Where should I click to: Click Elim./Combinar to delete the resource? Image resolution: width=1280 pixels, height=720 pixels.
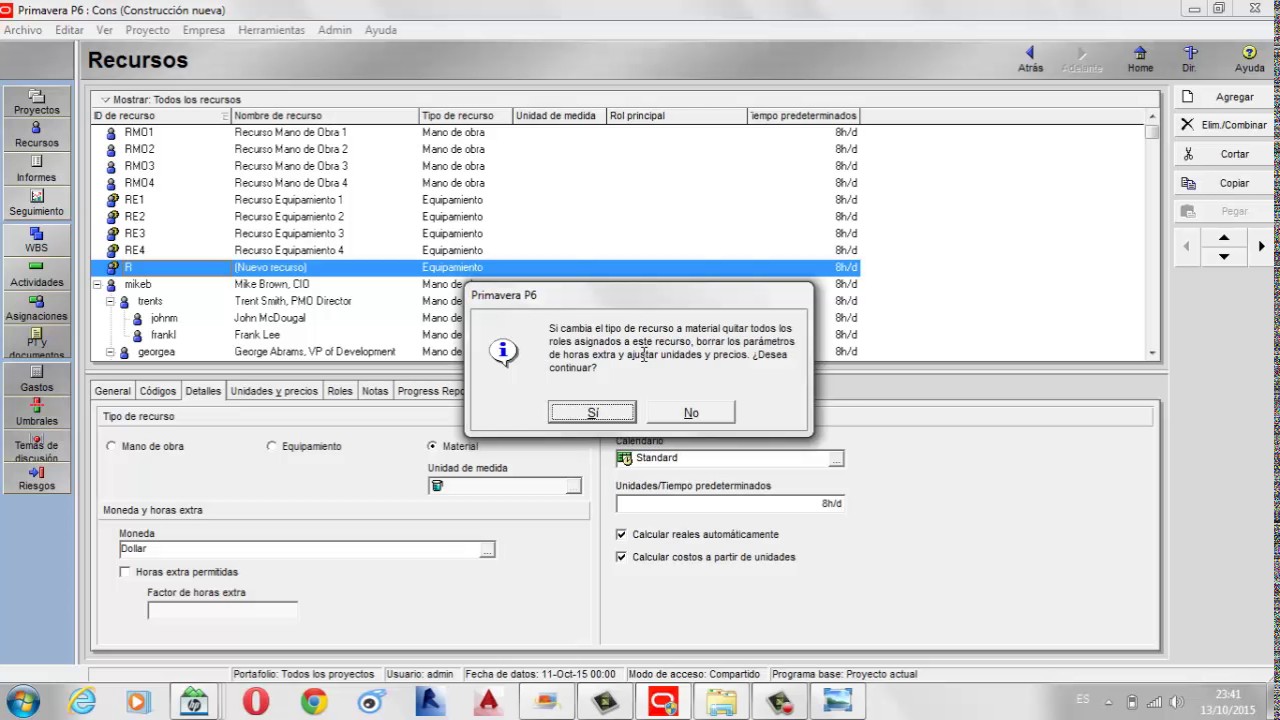[x=1222, y=125]
